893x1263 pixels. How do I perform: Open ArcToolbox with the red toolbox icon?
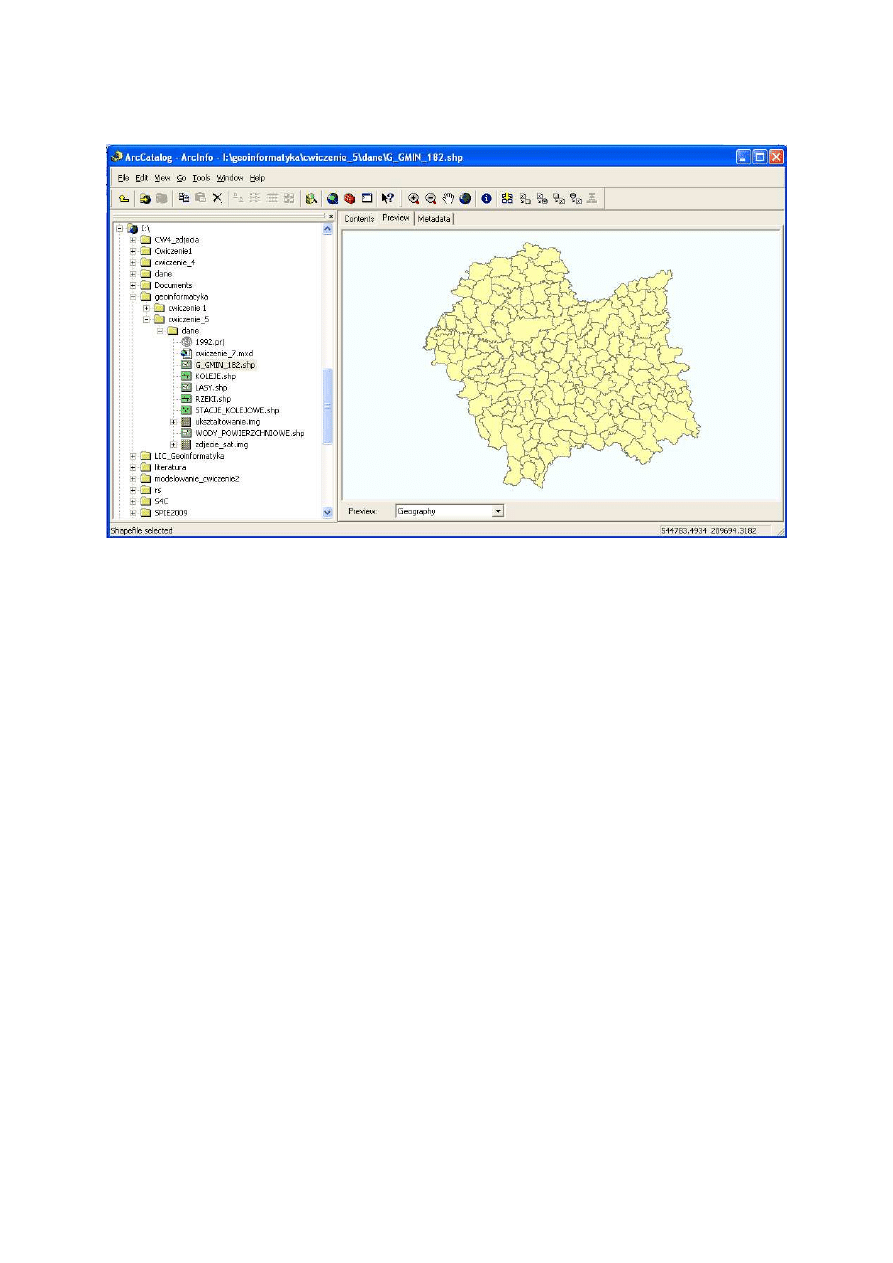(x=350, y=198)
